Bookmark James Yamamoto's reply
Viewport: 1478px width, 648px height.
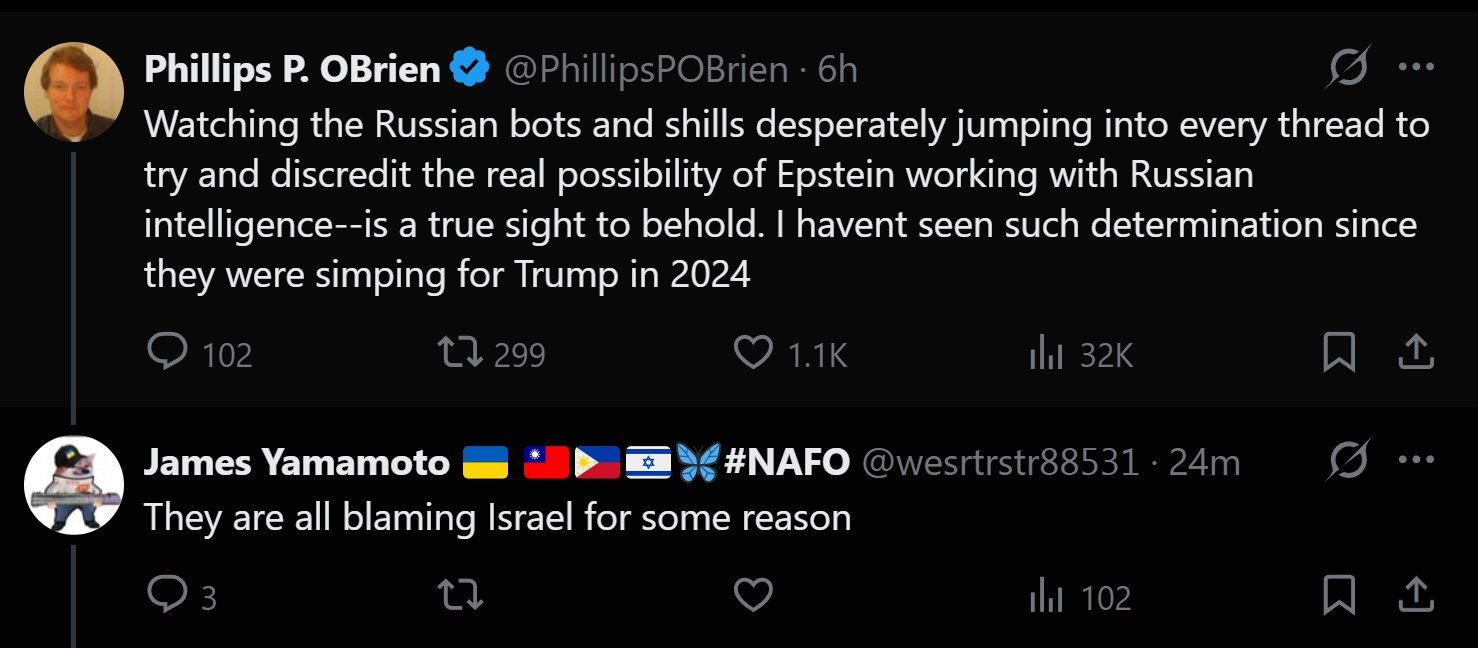[1339, 596]
